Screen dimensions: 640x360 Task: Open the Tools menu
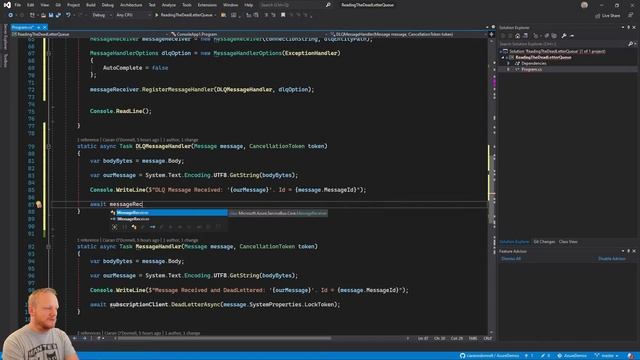pos(187,5)
